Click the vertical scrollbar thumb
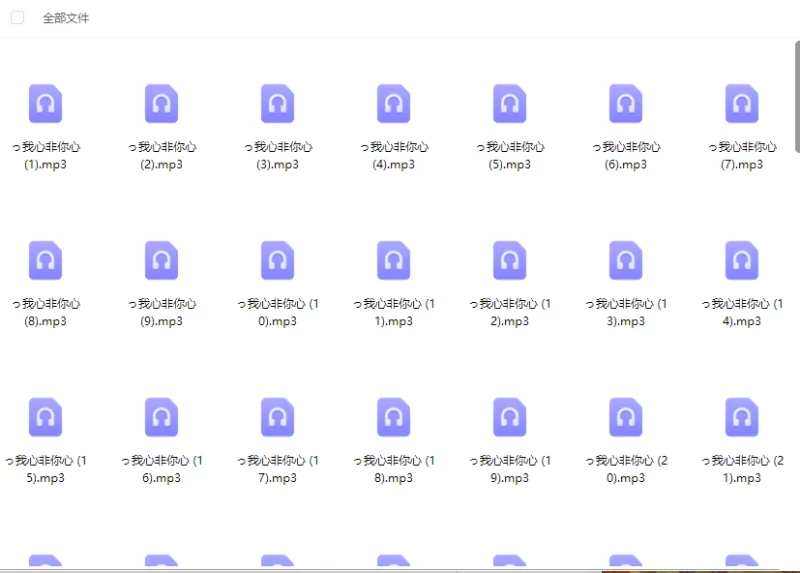The image size is (800, 573). point(797,96)
